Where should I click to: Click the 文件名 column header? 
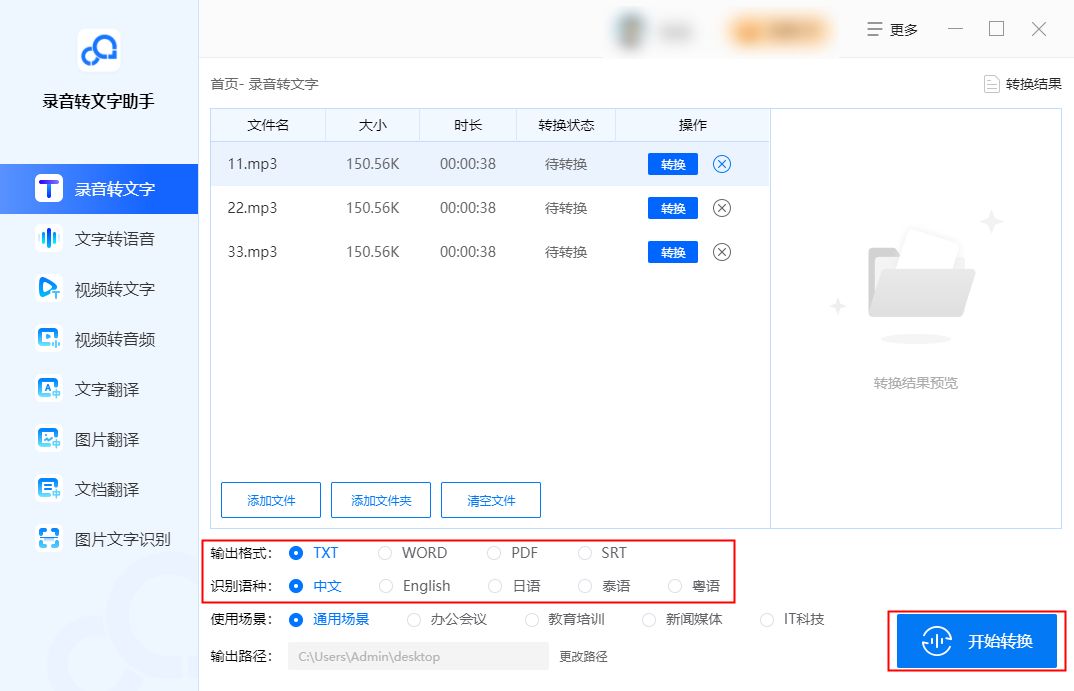(x=268, y=125)
